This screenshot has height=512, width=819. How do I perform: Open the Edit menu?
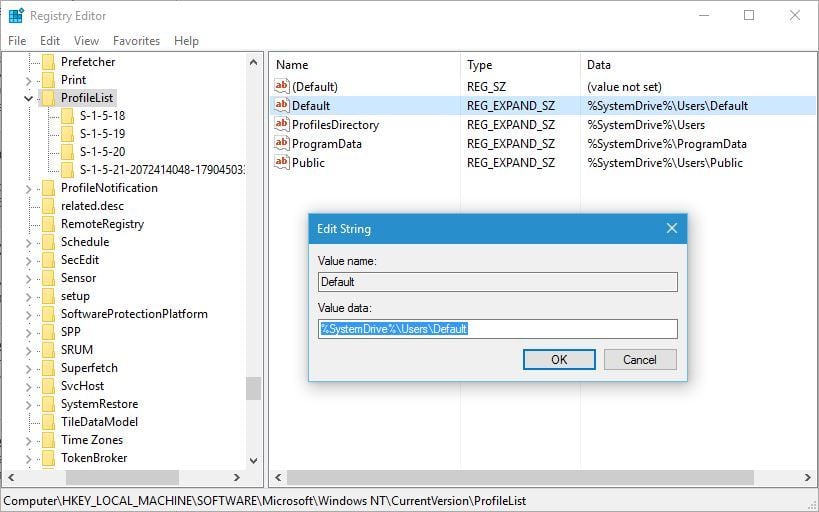pos(50,41)
